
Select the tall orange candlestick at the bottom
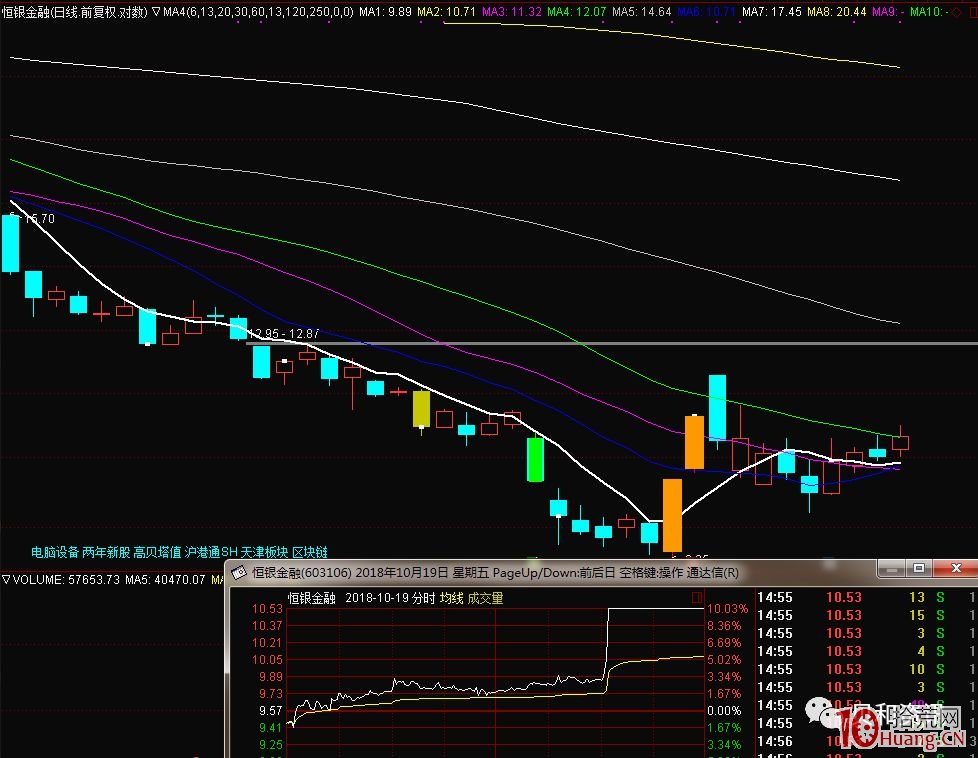[672, 515]
